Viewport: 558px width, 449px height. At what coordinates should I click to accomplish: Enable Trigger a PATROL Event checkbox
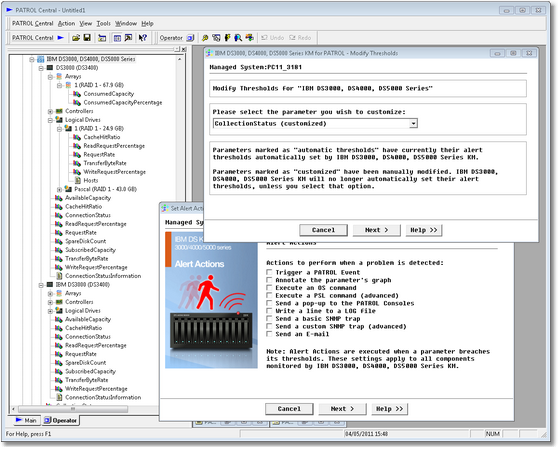click(x=269, y=272)
